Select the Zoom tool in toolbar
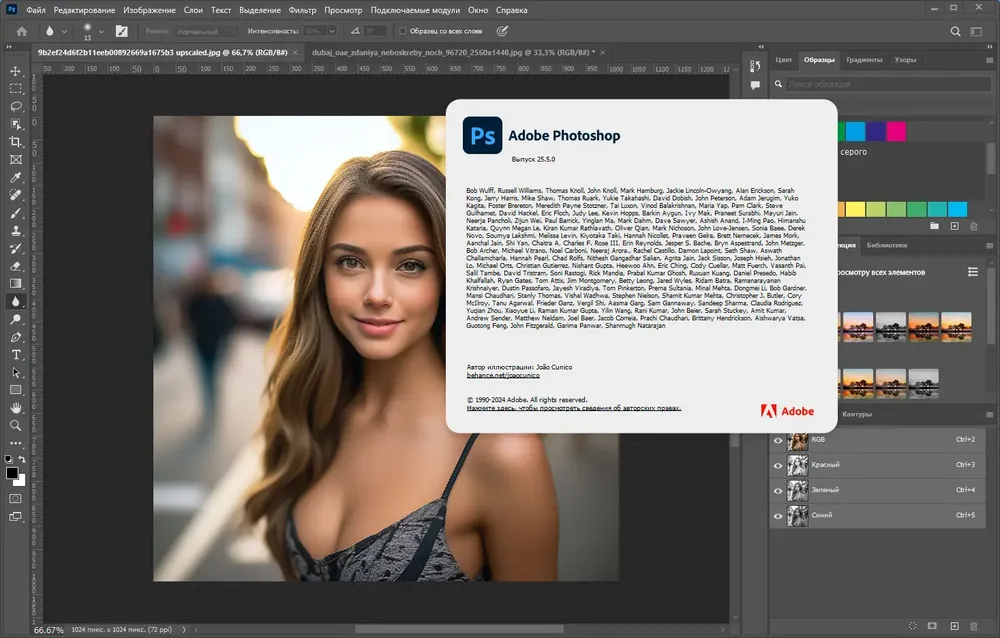Screen dimensions: 1000x638 pyautogui.click(x=16, y=426)
